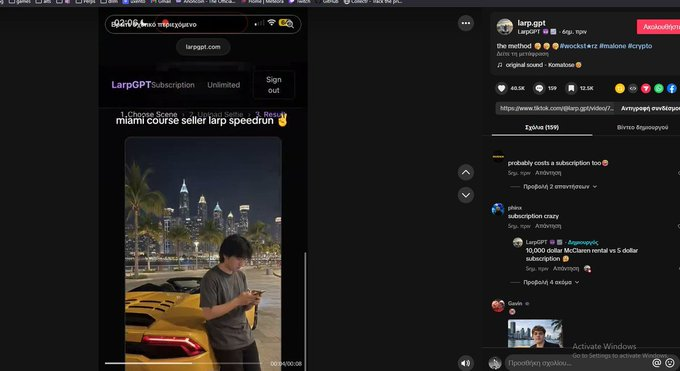Image resolution: width=680 pixels, height=371 pixels.
Task: Click Δείτε τη μετάφραση translation link
Action: [522, 54]
